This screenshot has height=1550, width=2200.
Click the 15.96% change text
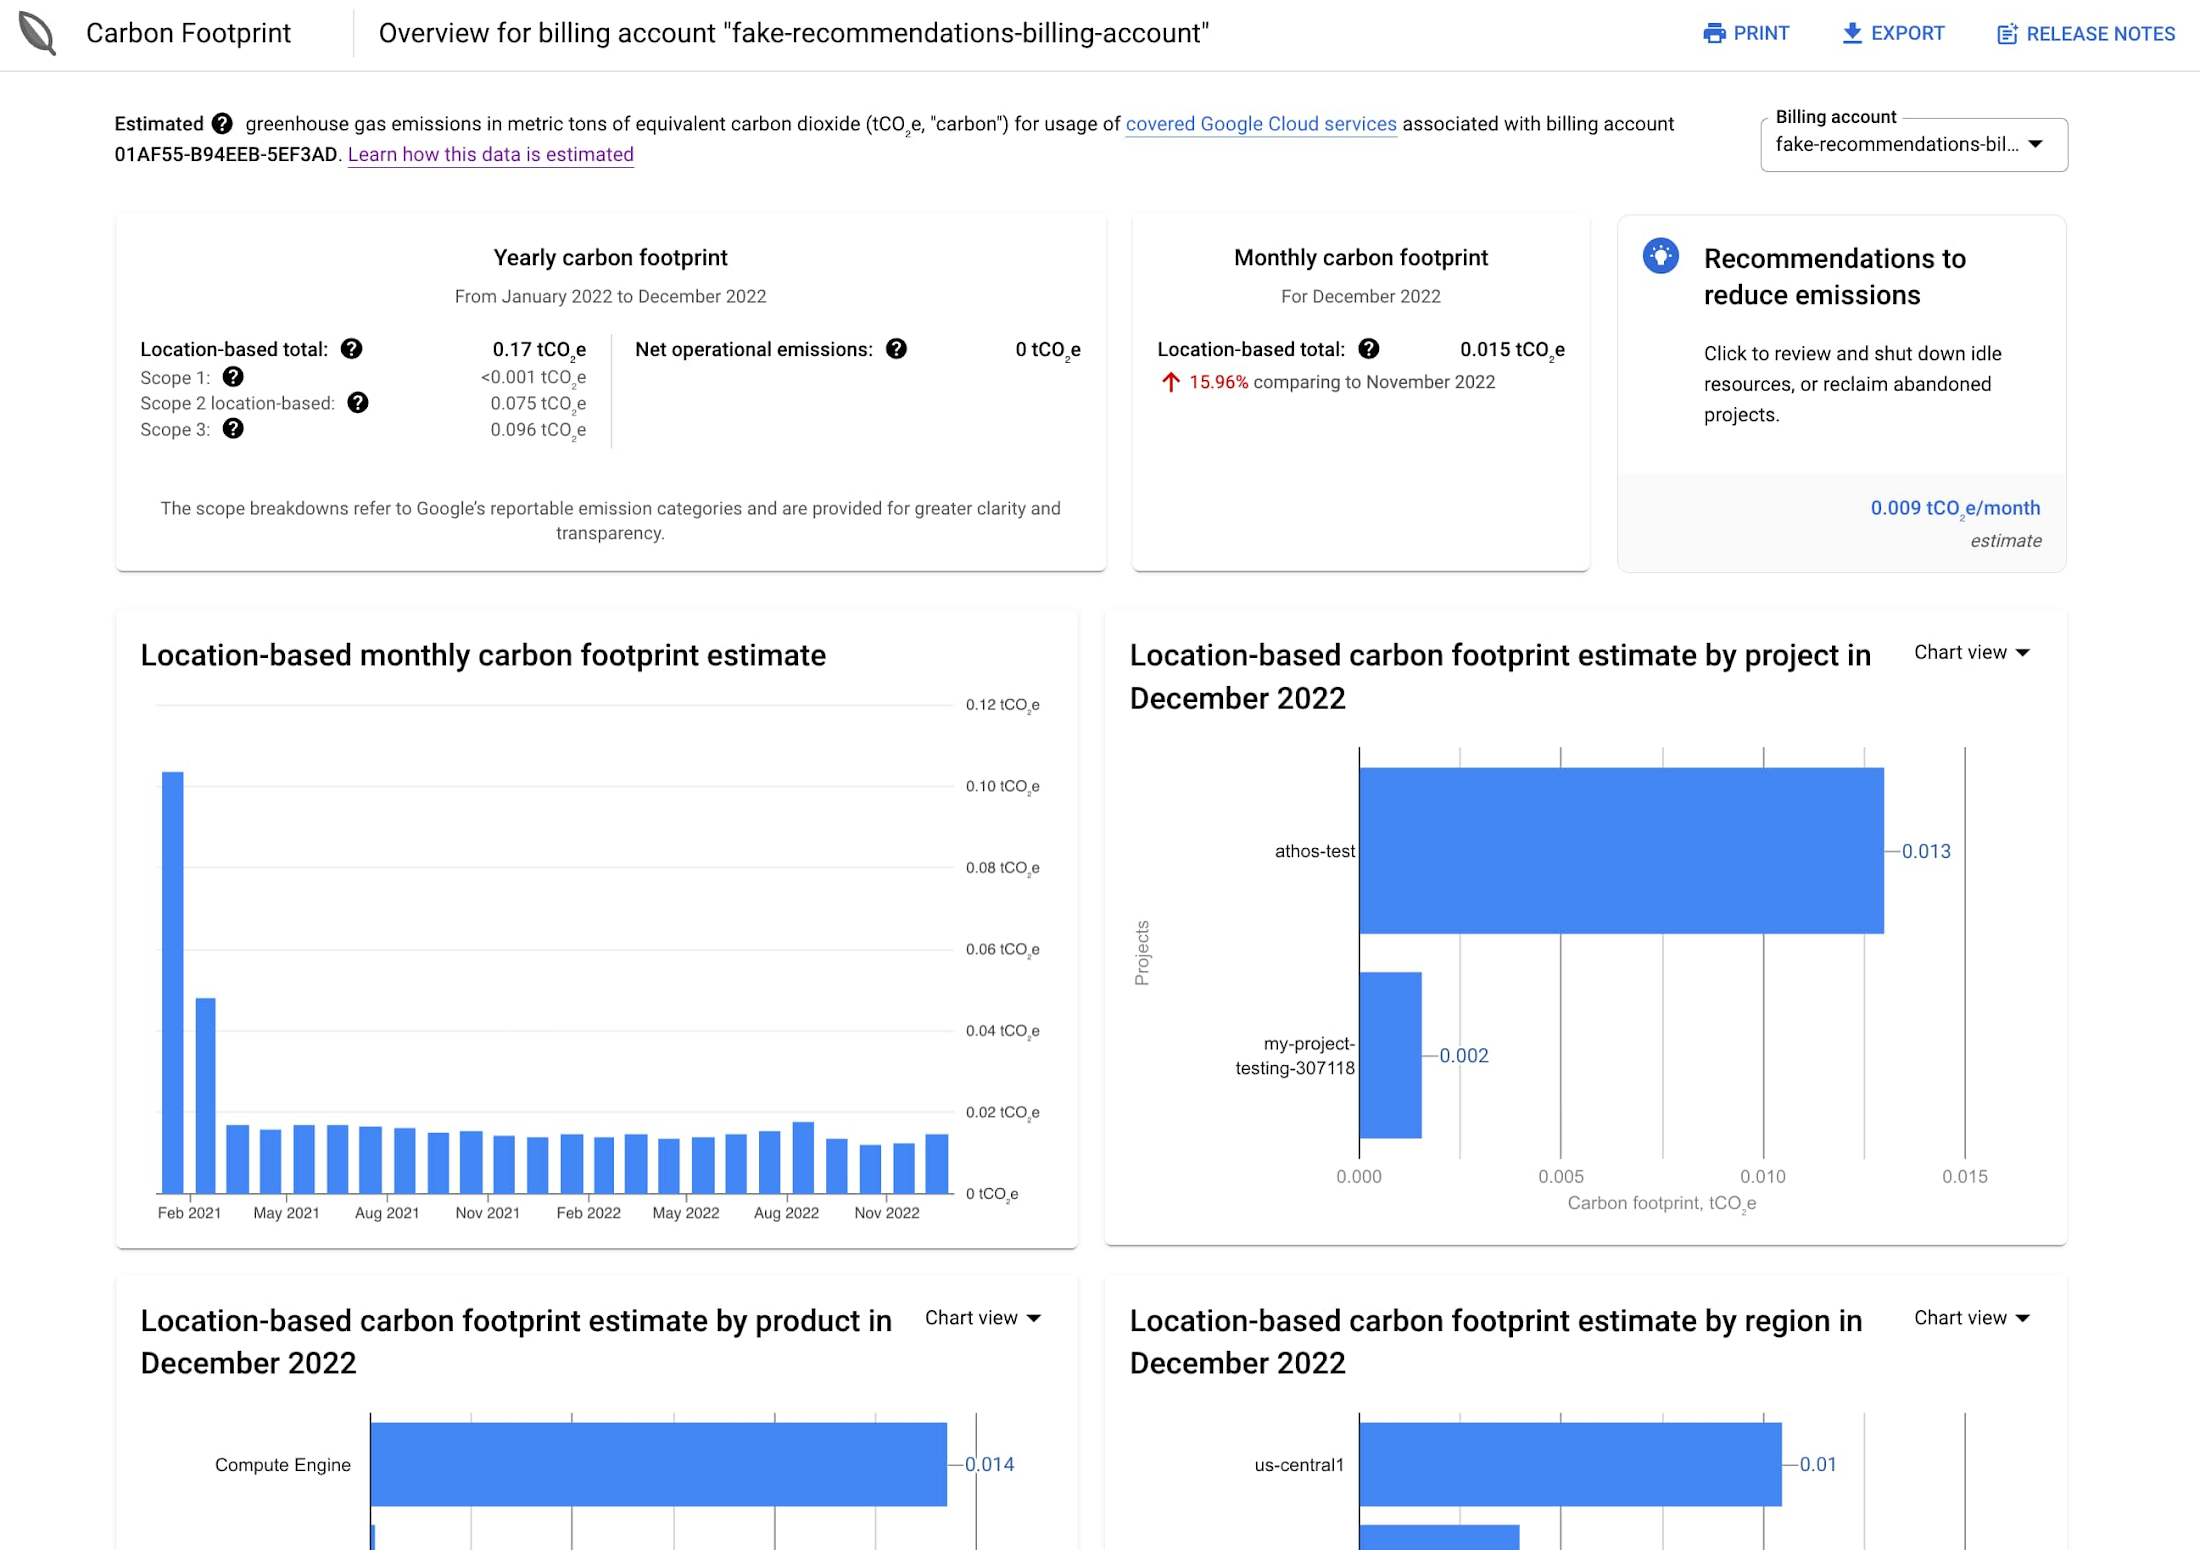pos(1218,381)
